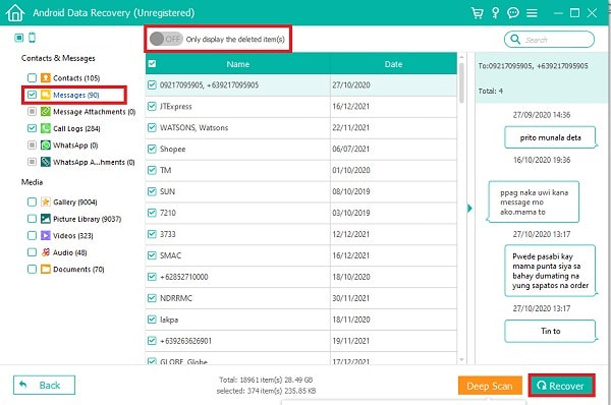Viewport: 611px width, 405px height.
Task: Check the Audio (48) checkbox
Action: point(32,252)
